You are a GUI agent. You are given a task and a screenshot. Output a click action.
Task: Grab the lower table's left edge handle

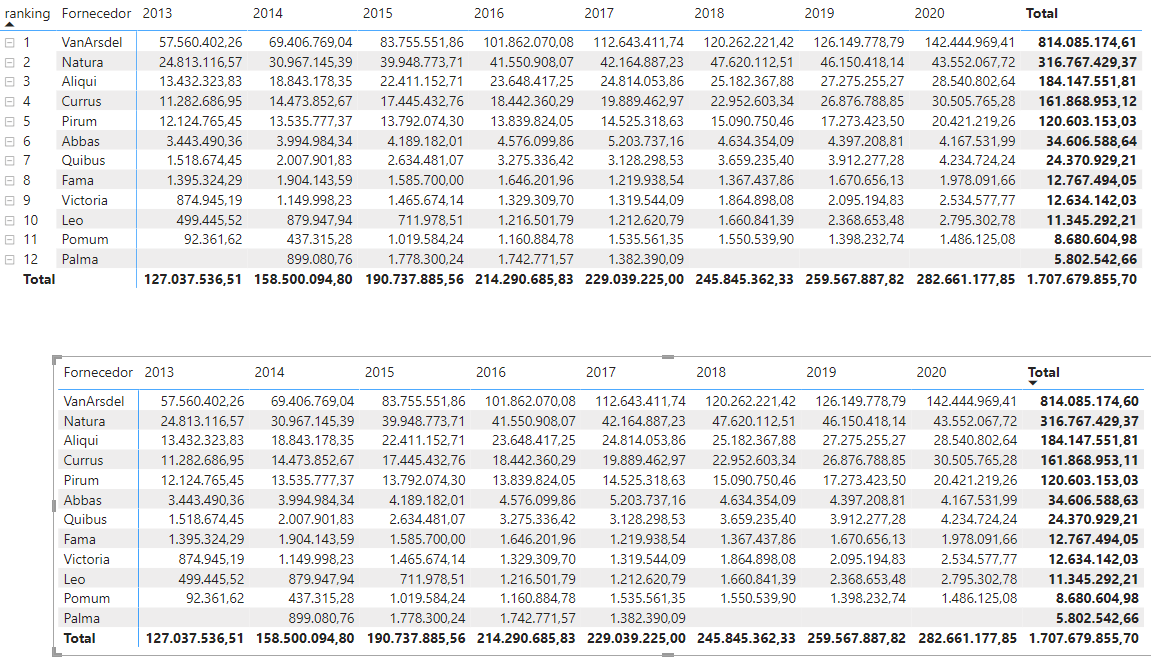pyautogui.click(x=54, y=505)
